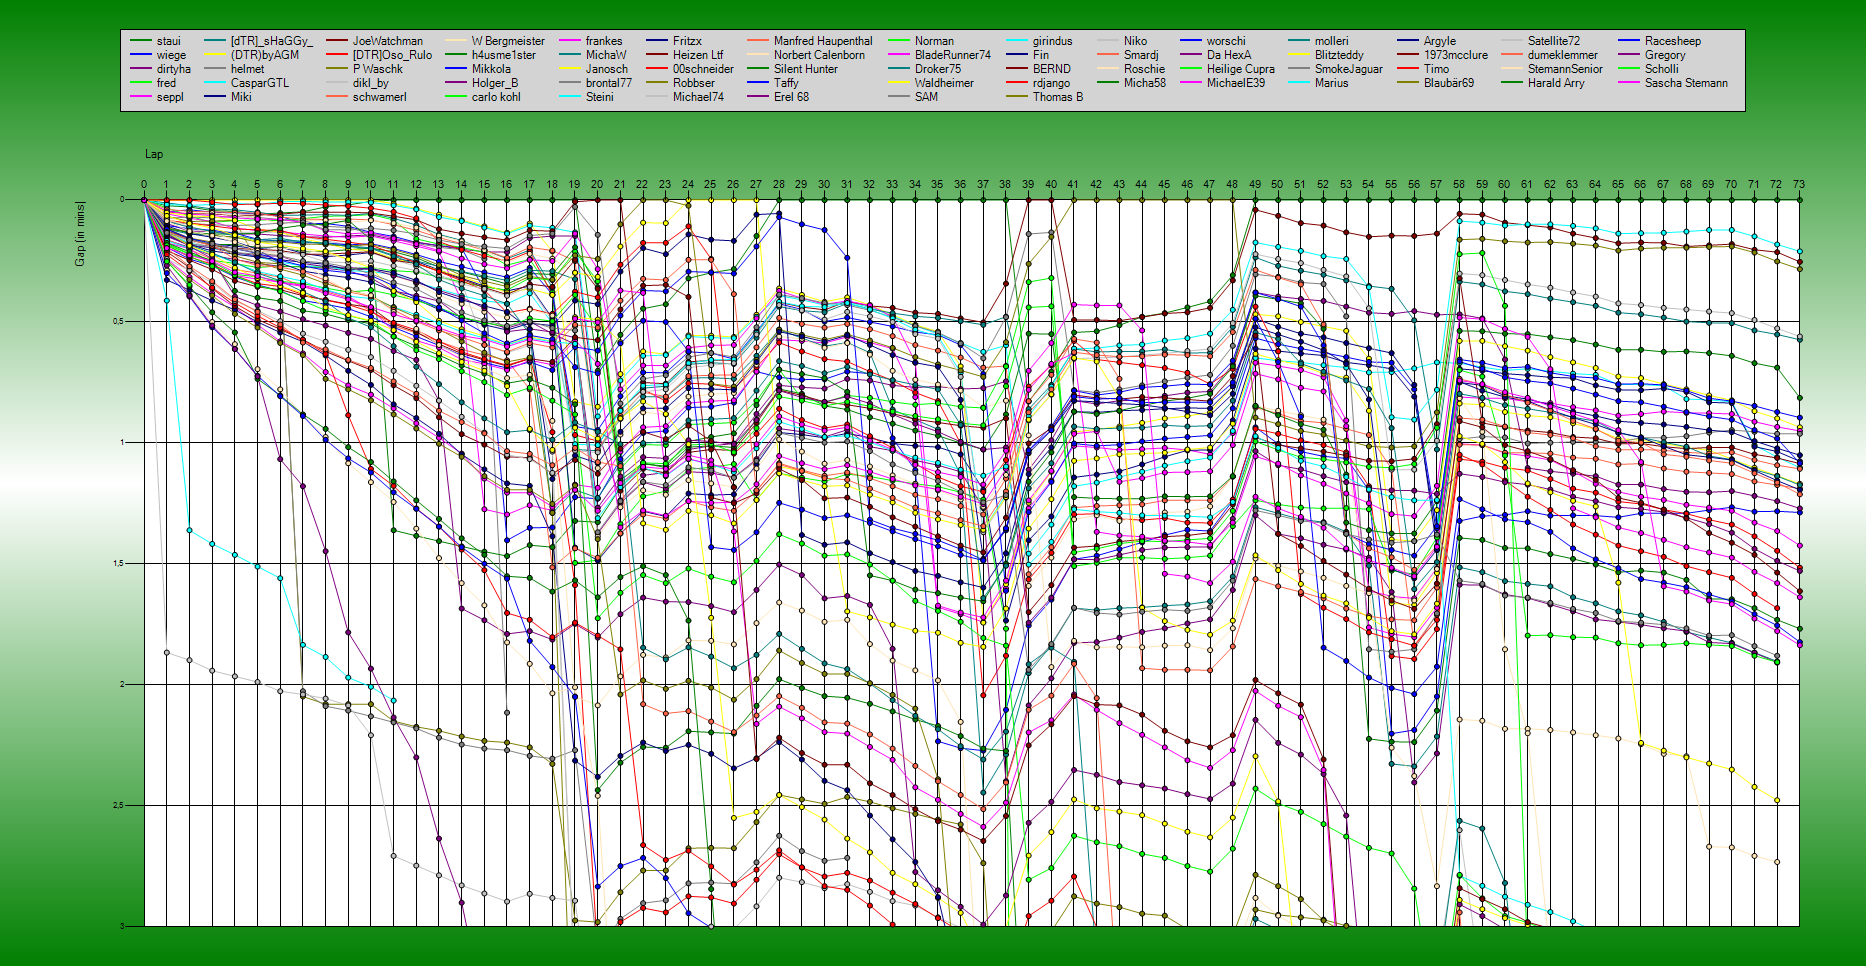1866x966 pixels.
Task: Select '[DTR]Oso_Rulo' in the legend
Action: (379, 55)
